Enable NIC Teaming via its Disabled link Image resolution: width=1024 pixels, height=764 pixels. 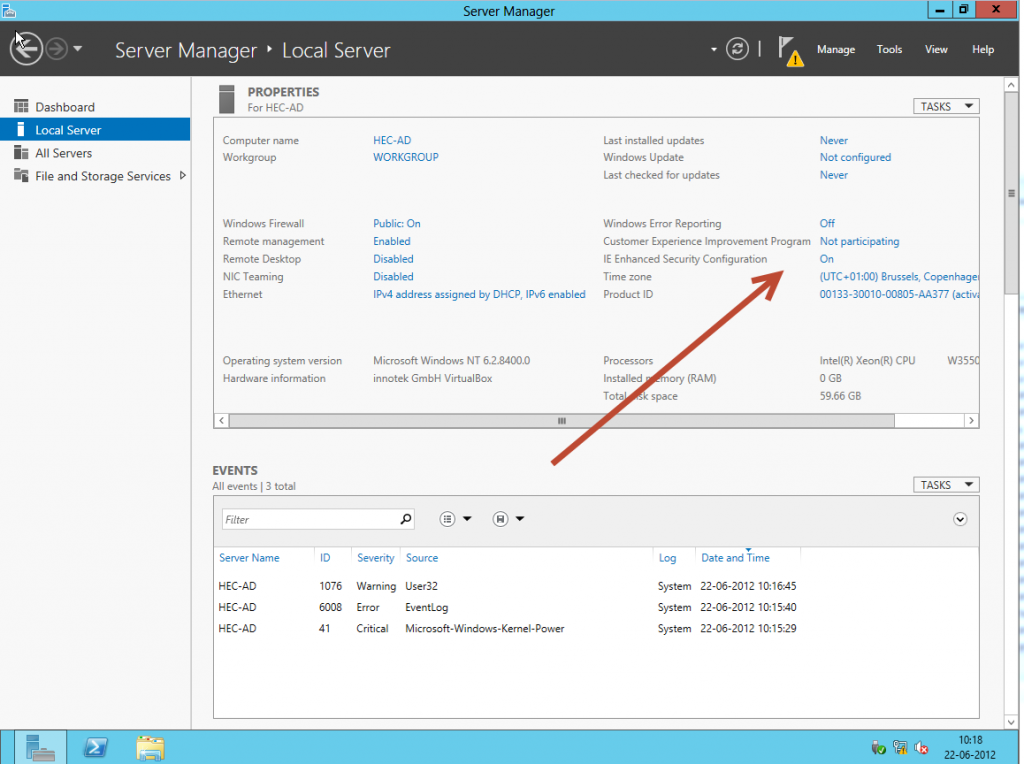click(x=393, y=276)
